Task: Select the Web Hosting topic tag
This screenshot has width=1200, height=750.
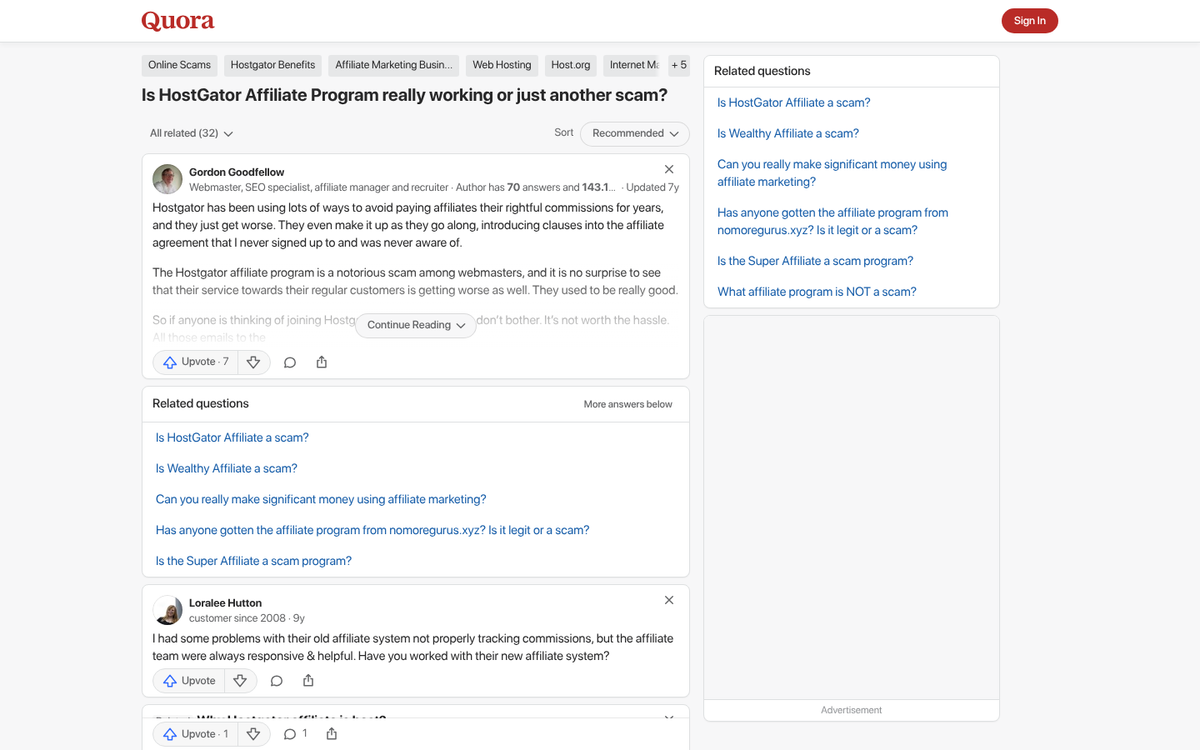Action: click(501, 65)
